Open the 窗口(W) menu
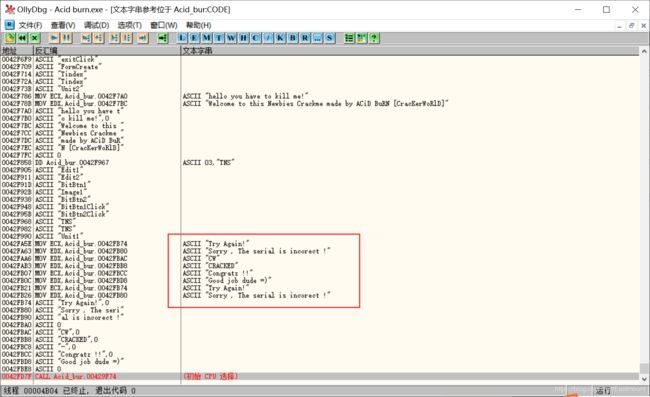This screenshot has width=650, height=397. 164,25
